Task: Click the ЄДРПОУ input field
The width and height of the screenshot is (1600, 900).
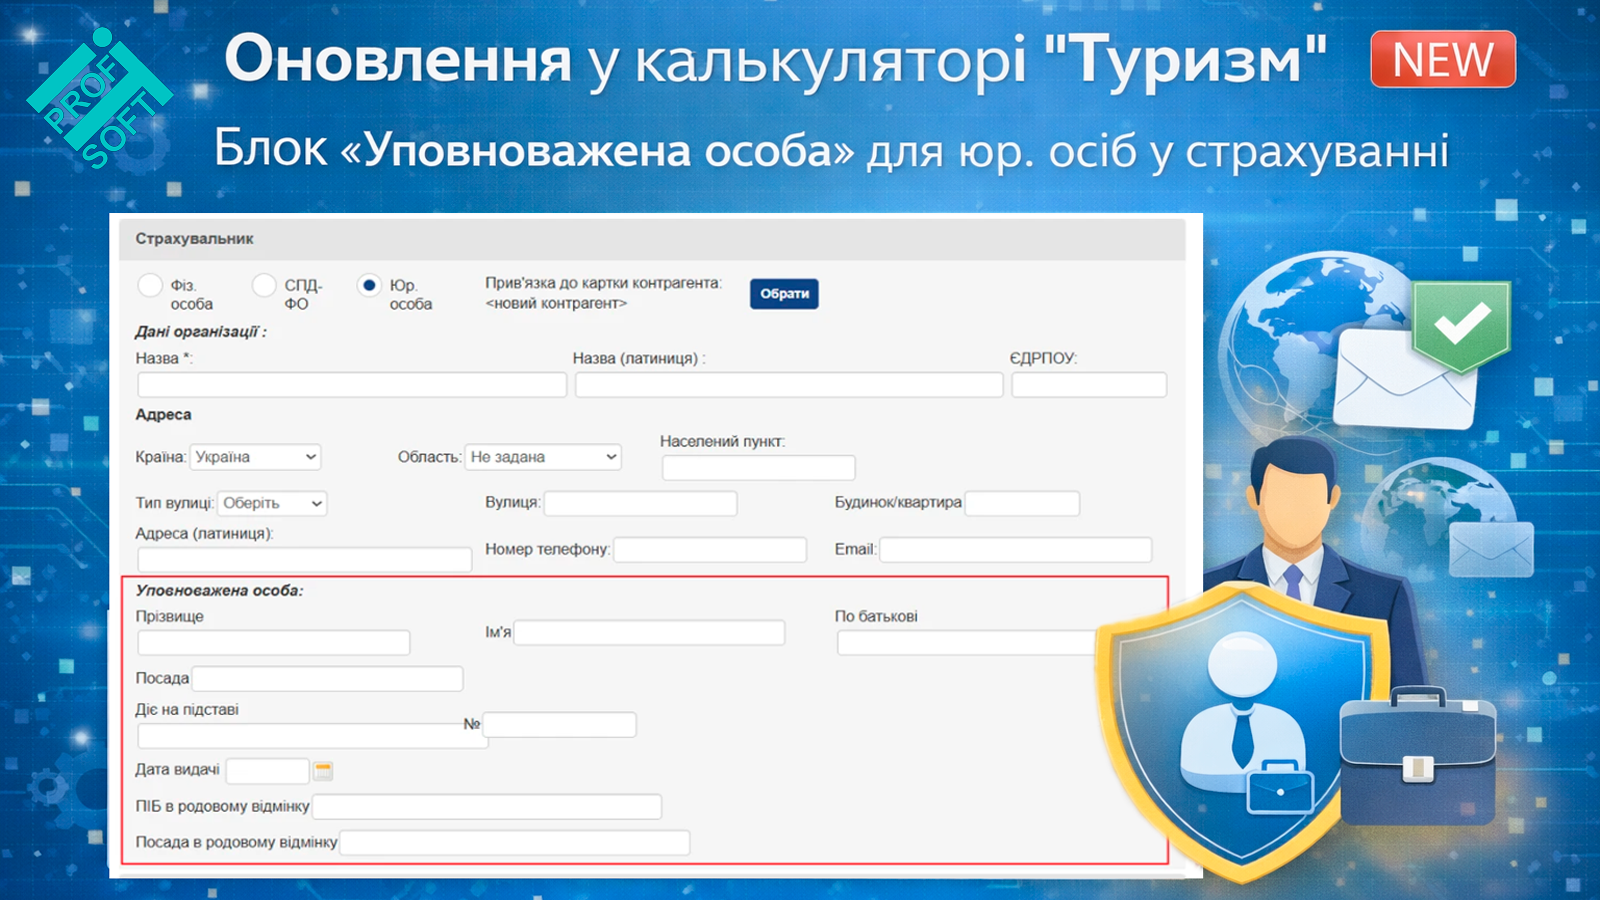Action: click(x=1089, y=385)
